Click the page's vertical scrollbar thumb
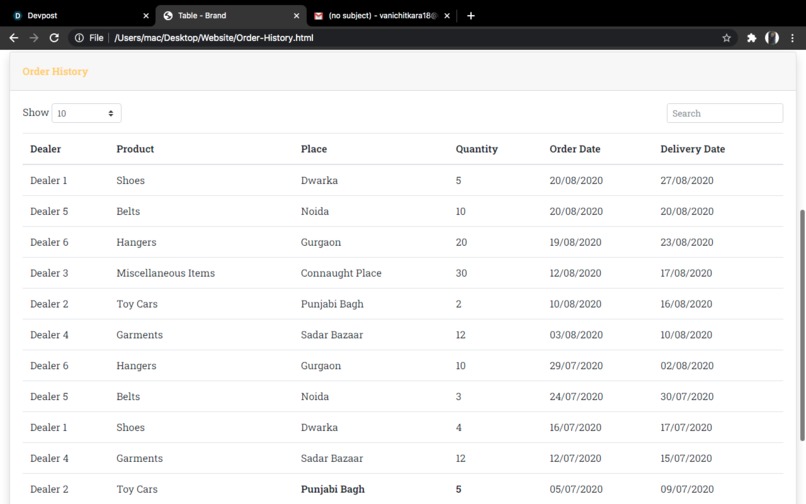This screenshot has width=806, height=504. (x=802, y=325)
